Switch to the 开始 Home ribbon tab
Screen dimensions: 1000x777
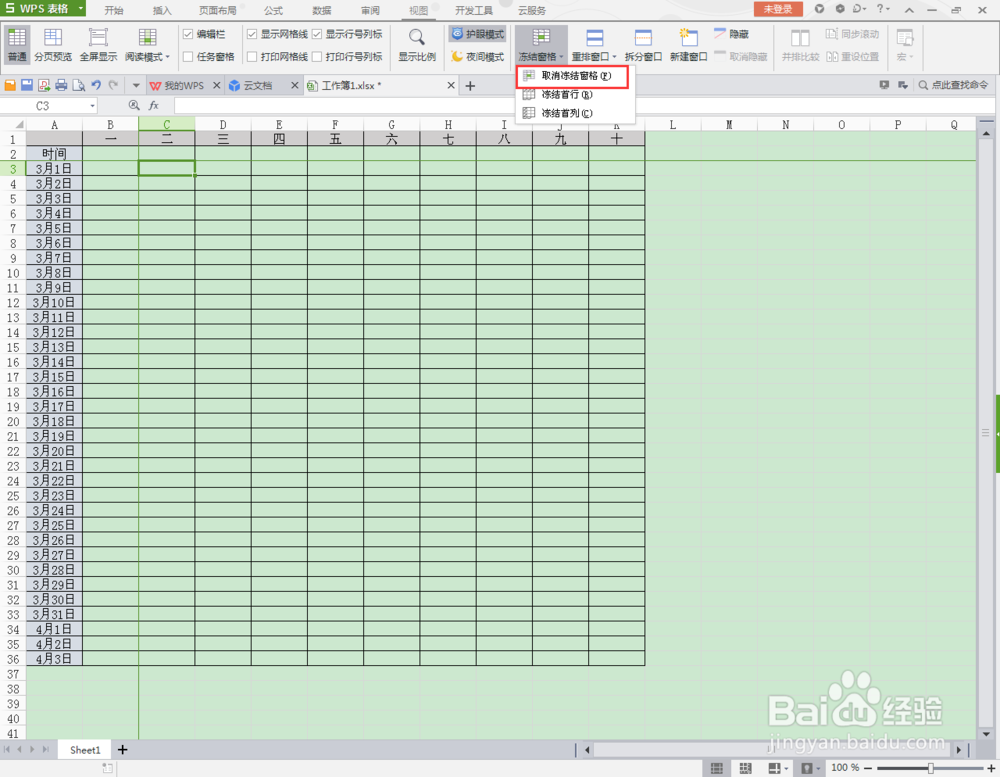pyautogui.click(x=114, y=10)
